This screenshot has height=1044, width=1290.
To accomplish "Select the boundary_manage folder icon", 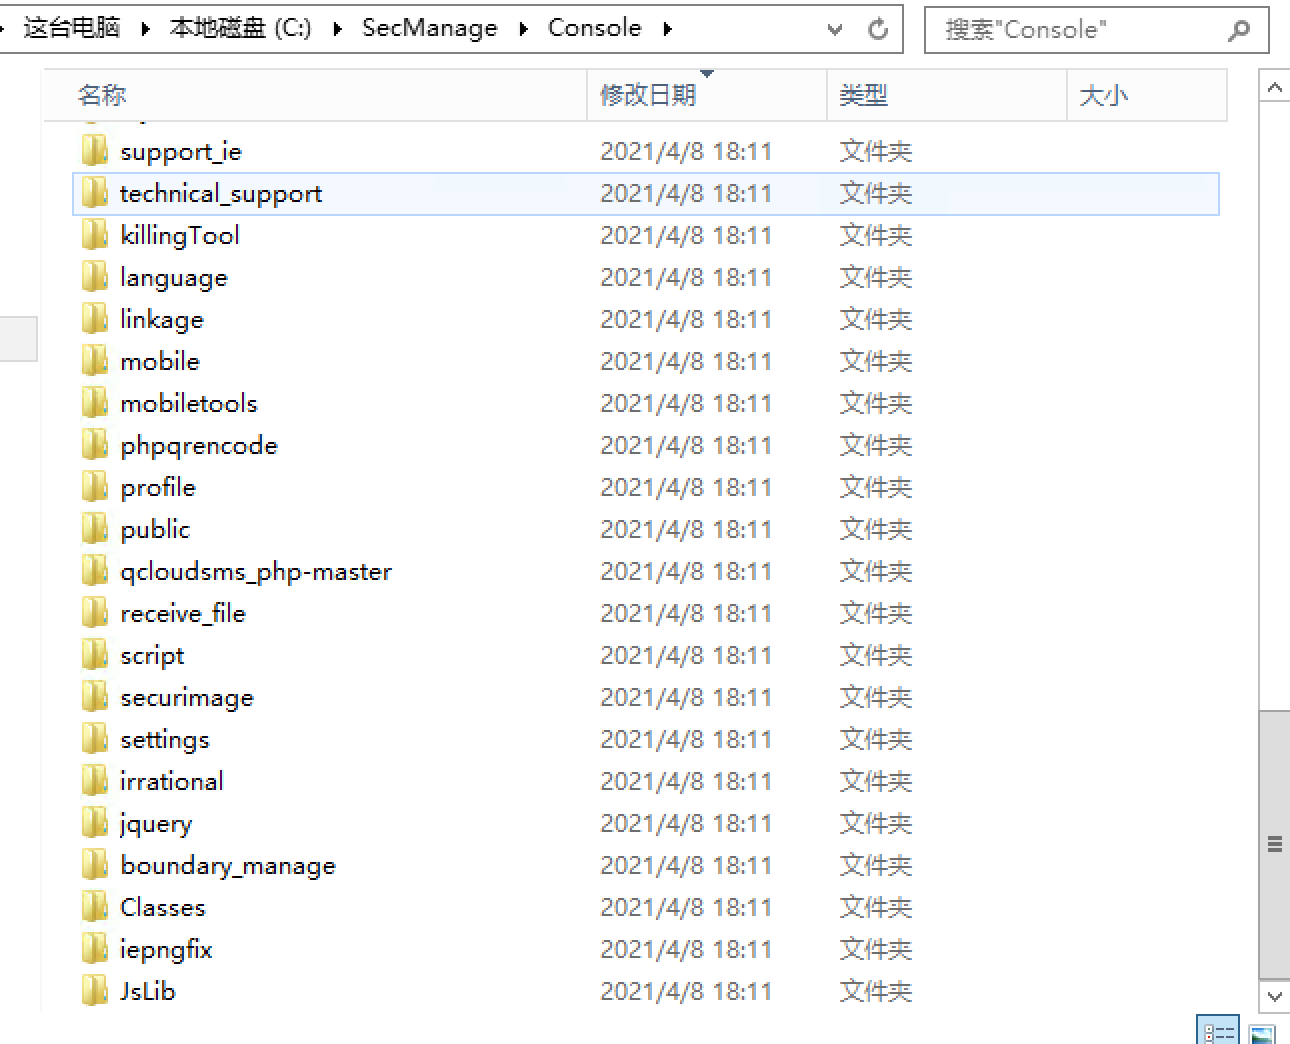I will coord(94,865).
